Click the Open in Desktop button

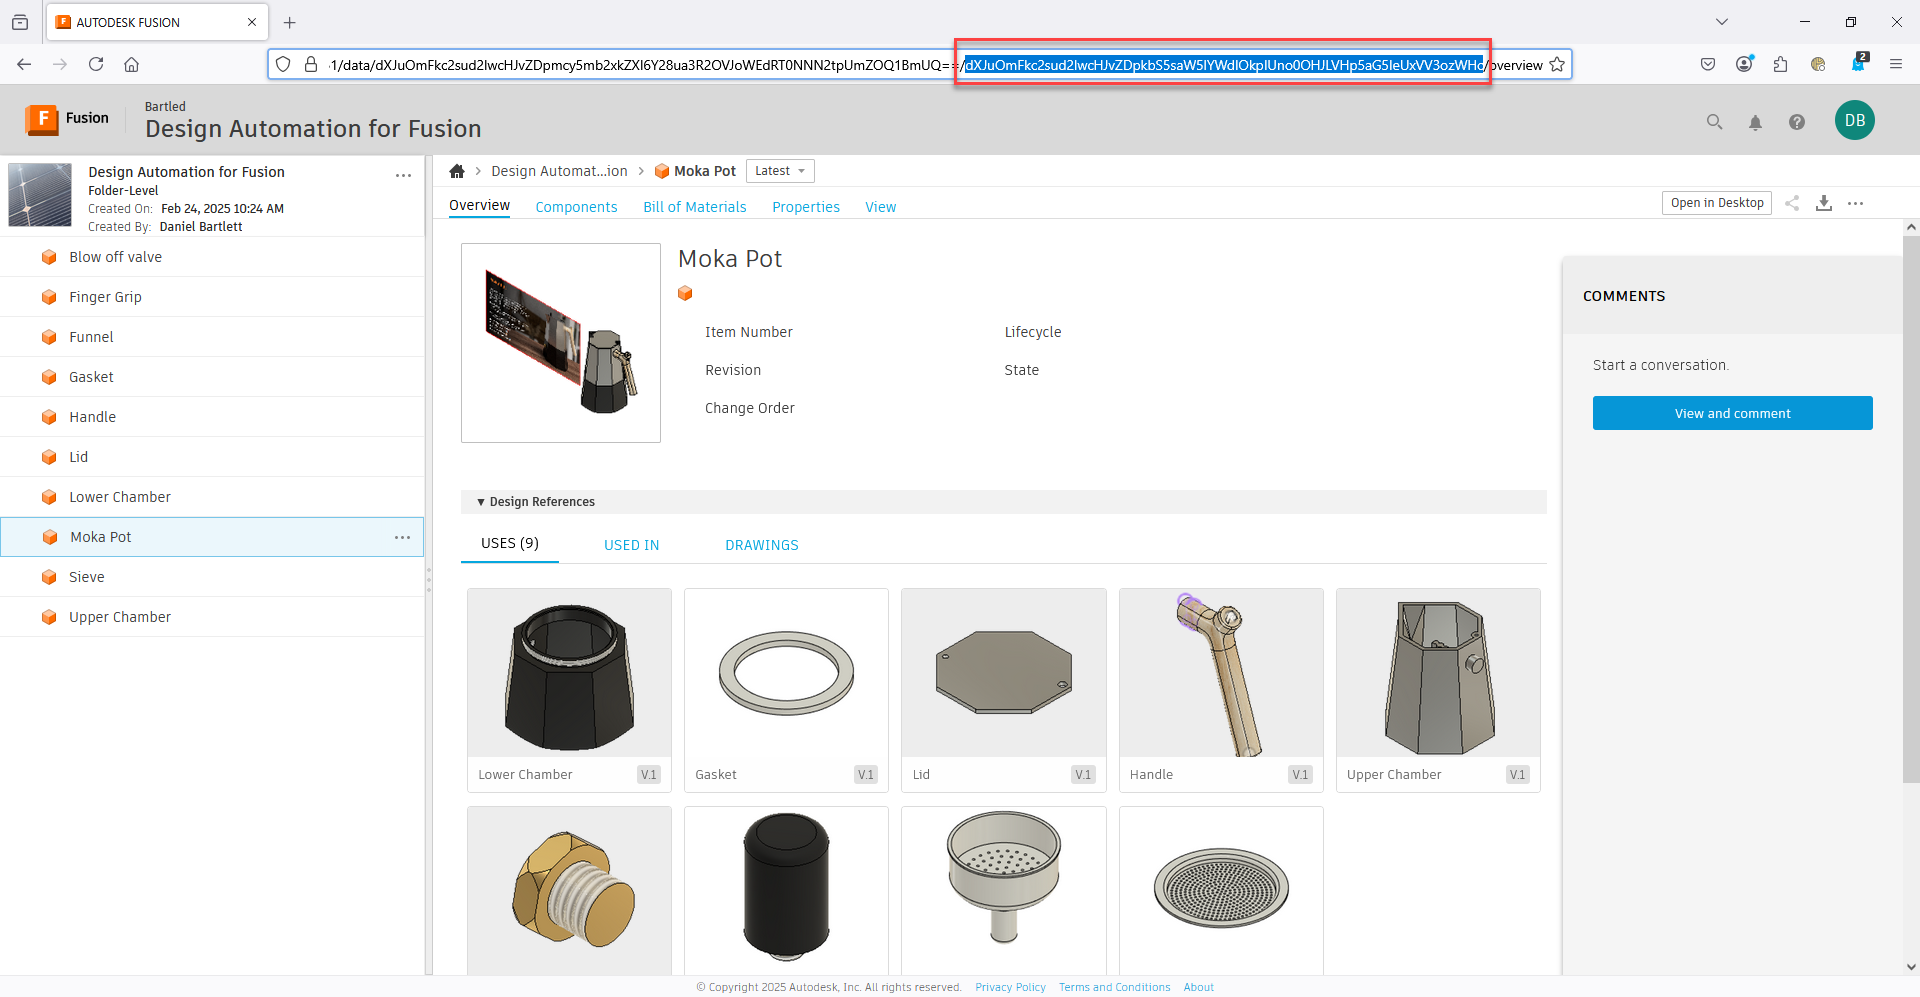point(1716,203)
